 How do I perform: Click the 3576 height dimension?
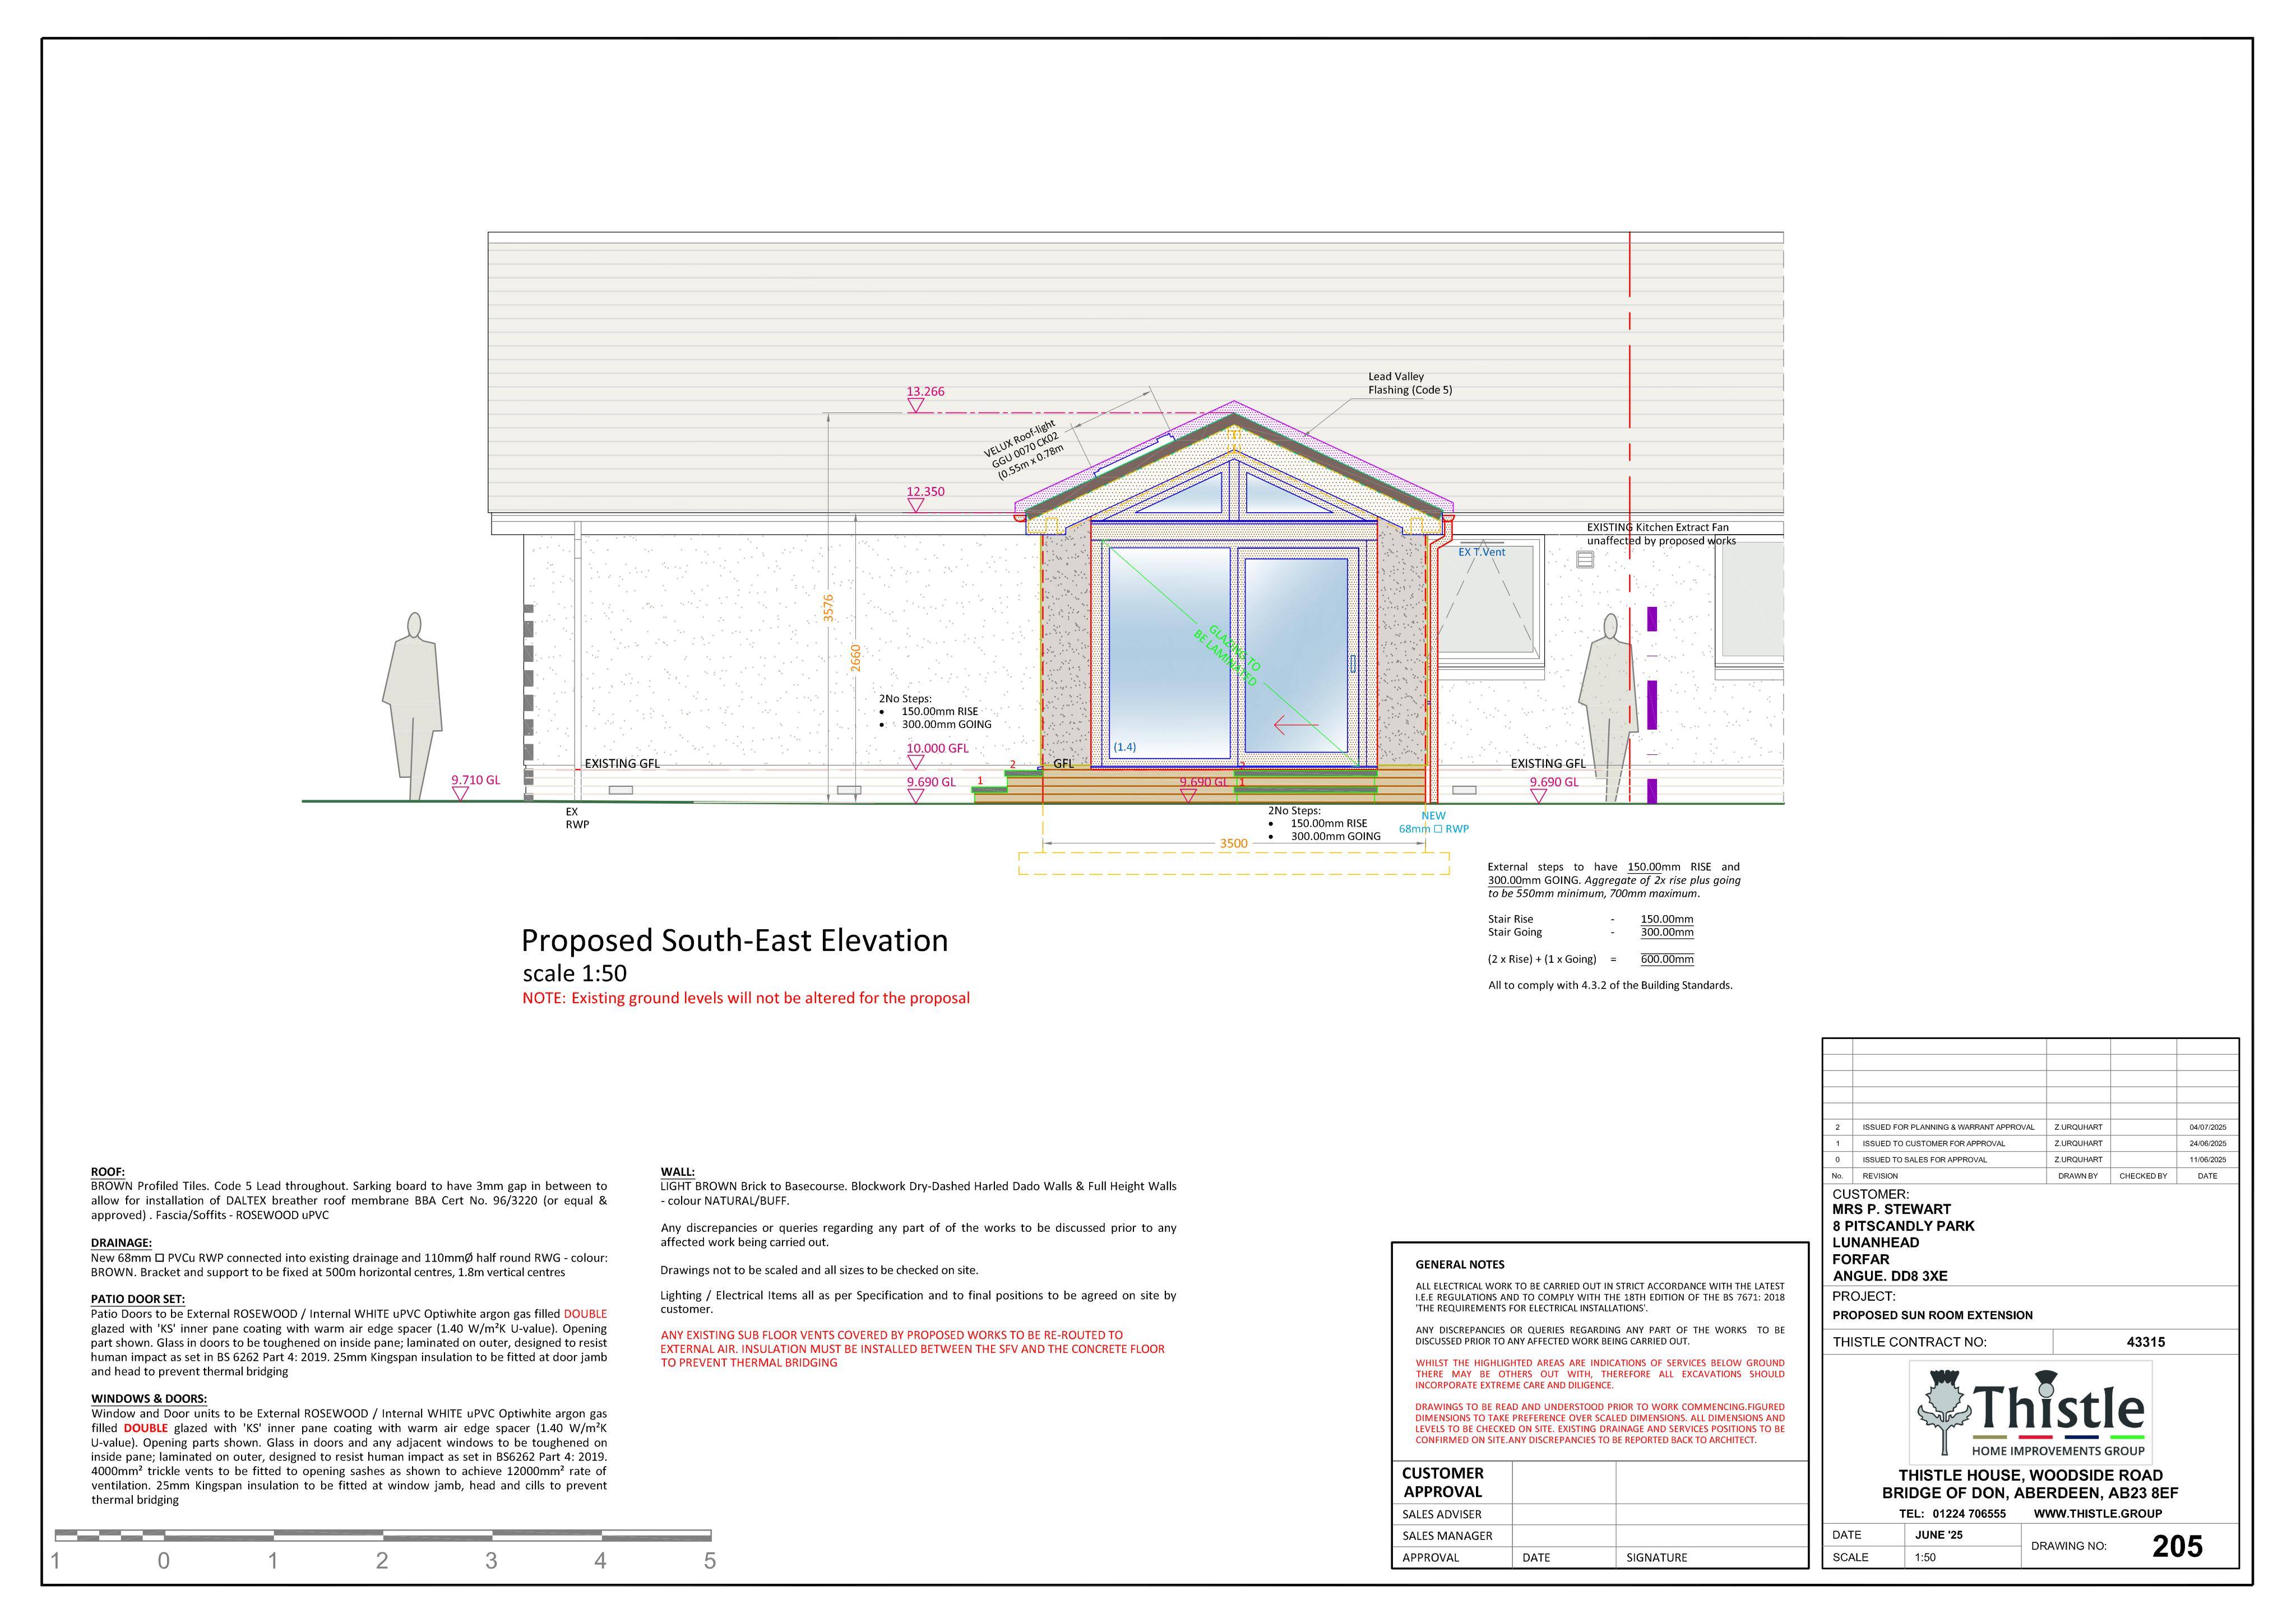pos(828,608)
